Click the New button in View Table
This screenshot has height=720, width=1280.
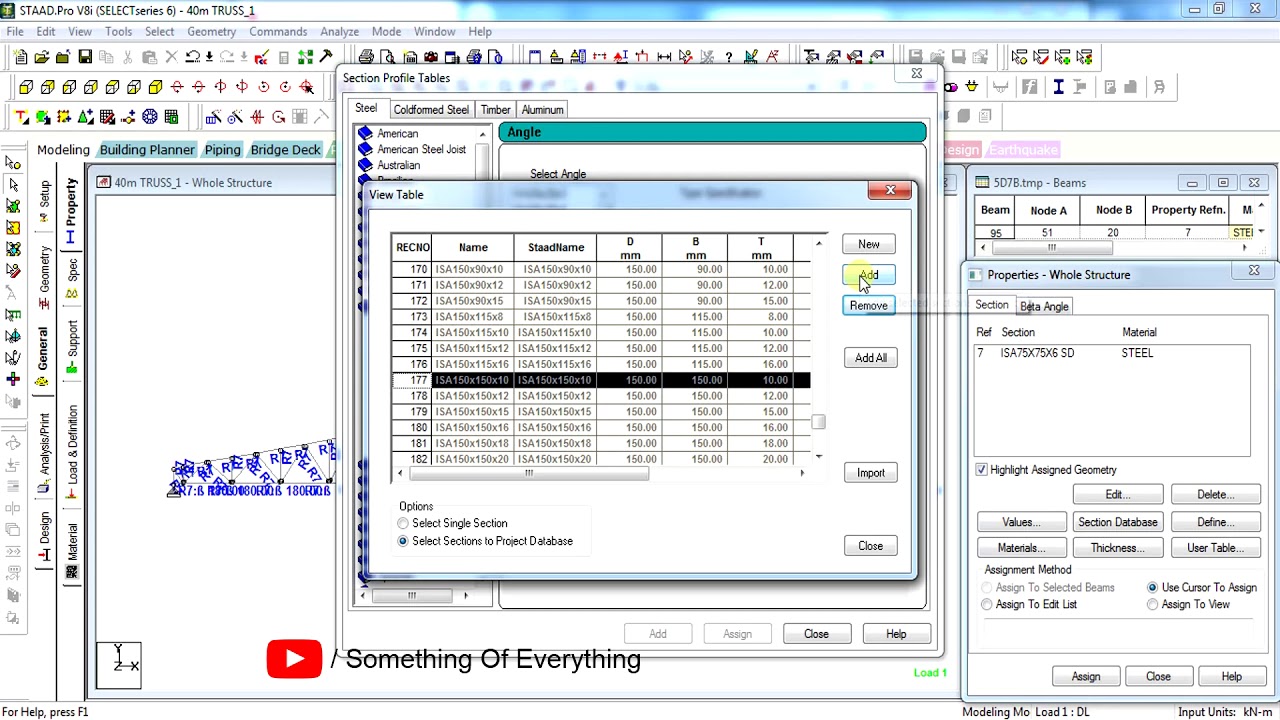(x=868, y=244)
